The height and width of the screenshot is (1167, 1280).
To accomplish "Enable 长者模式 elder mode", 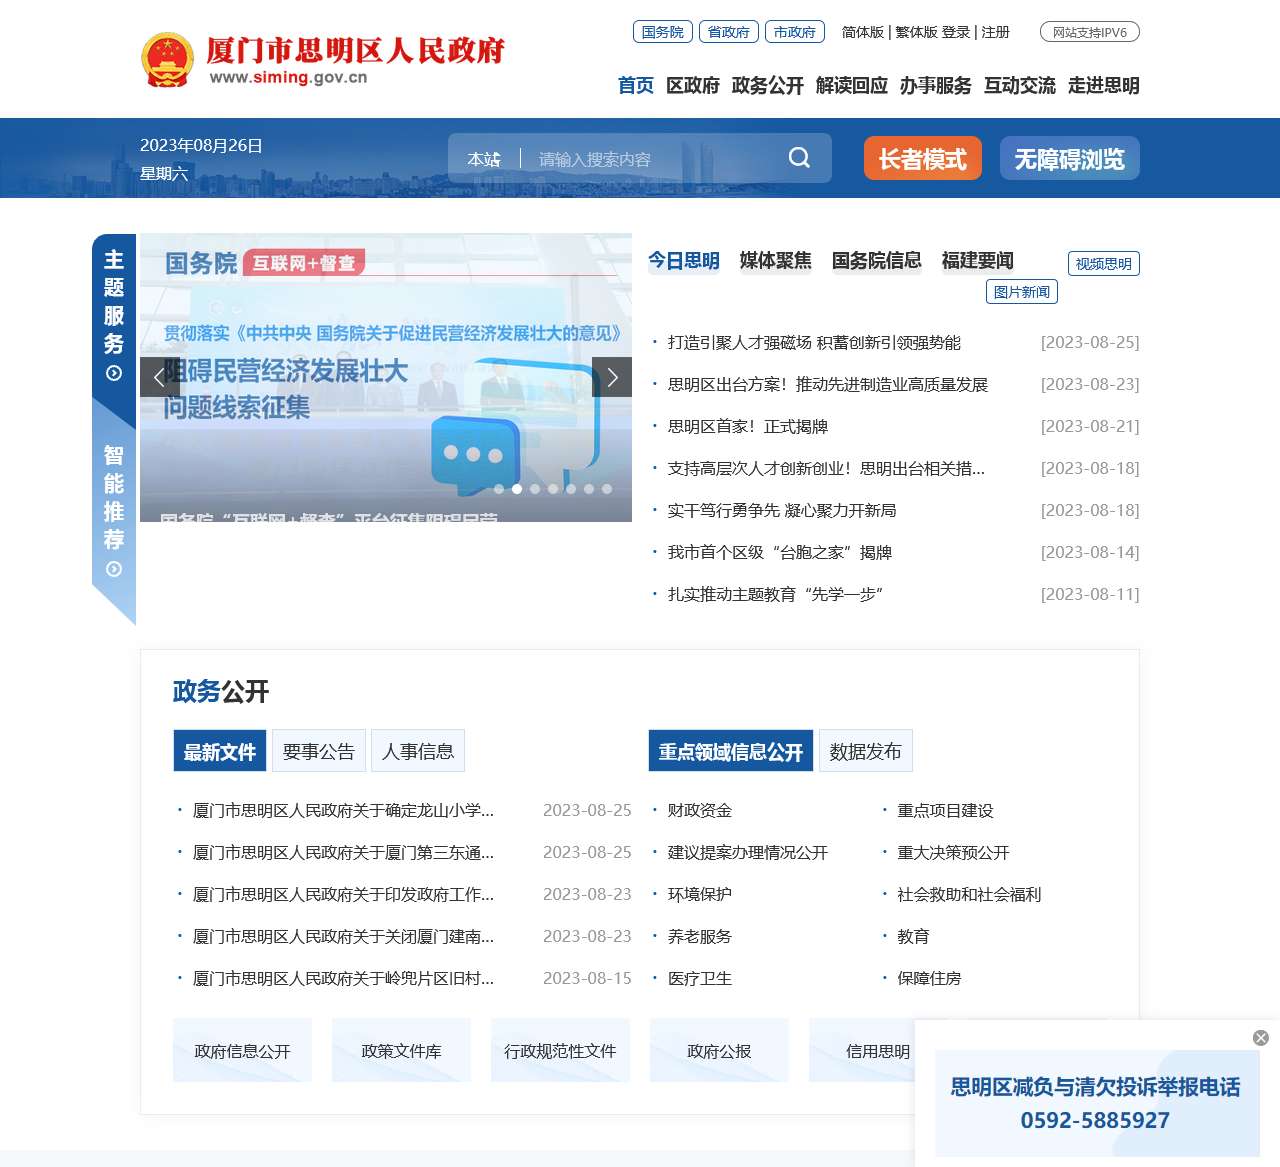I will tap(922, 159).
